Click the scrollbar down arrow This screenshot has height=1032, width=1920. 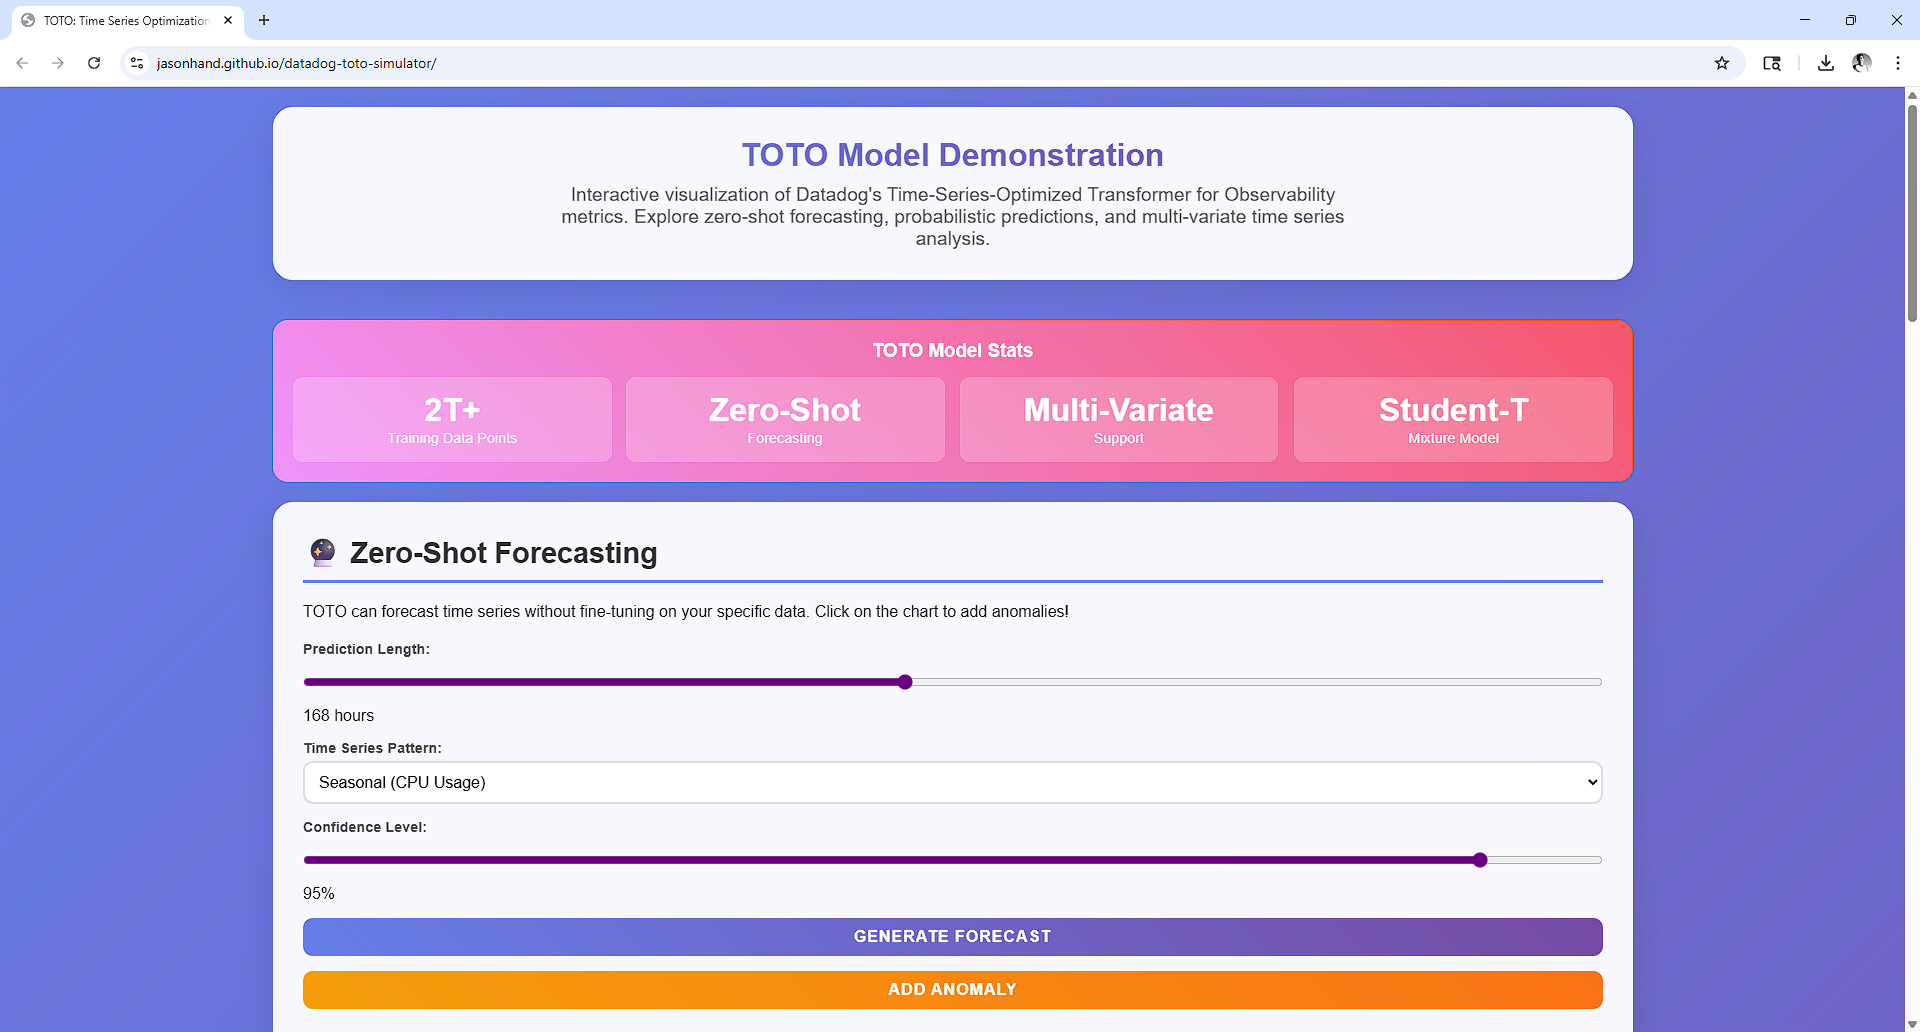pos(1912,1024)
